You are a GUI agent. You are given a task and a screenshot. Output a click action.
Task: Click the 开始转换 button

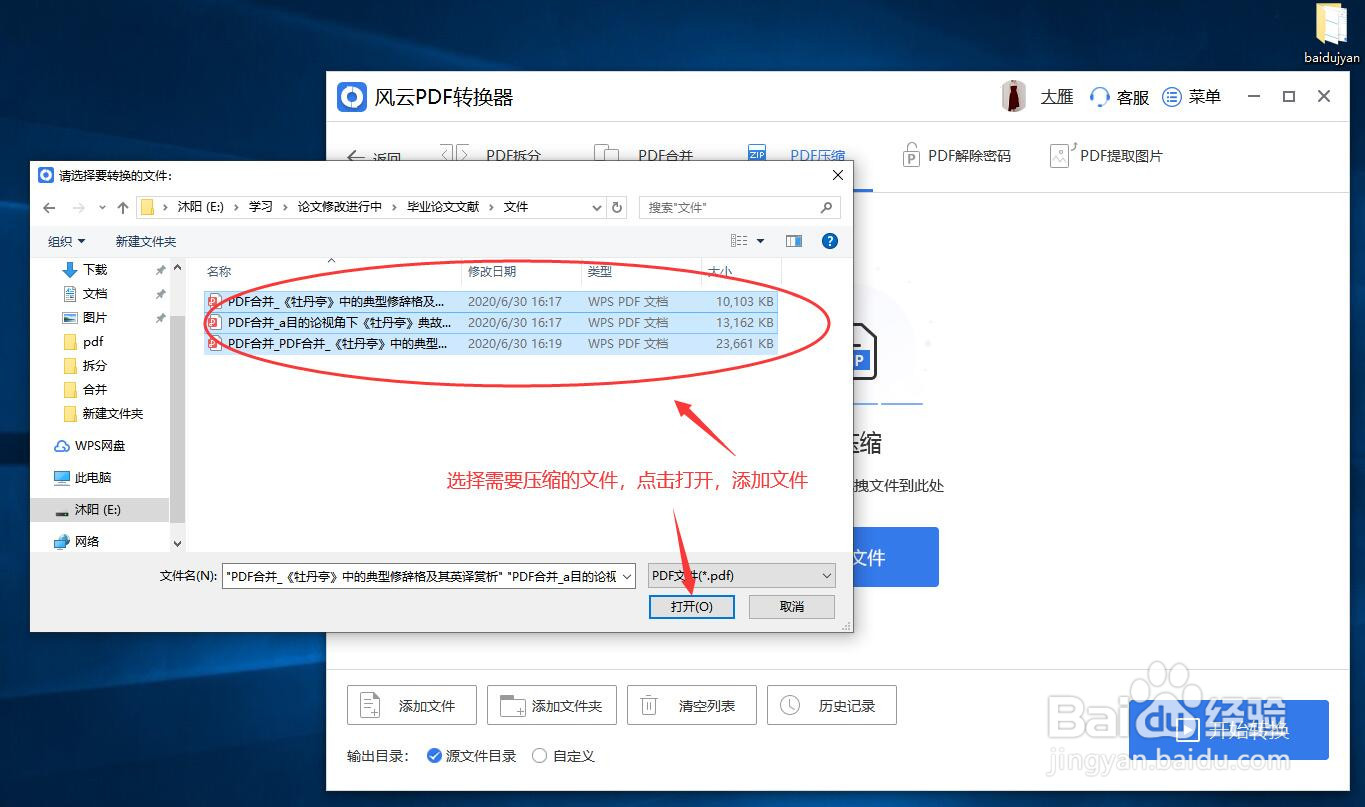[1228, 730]
